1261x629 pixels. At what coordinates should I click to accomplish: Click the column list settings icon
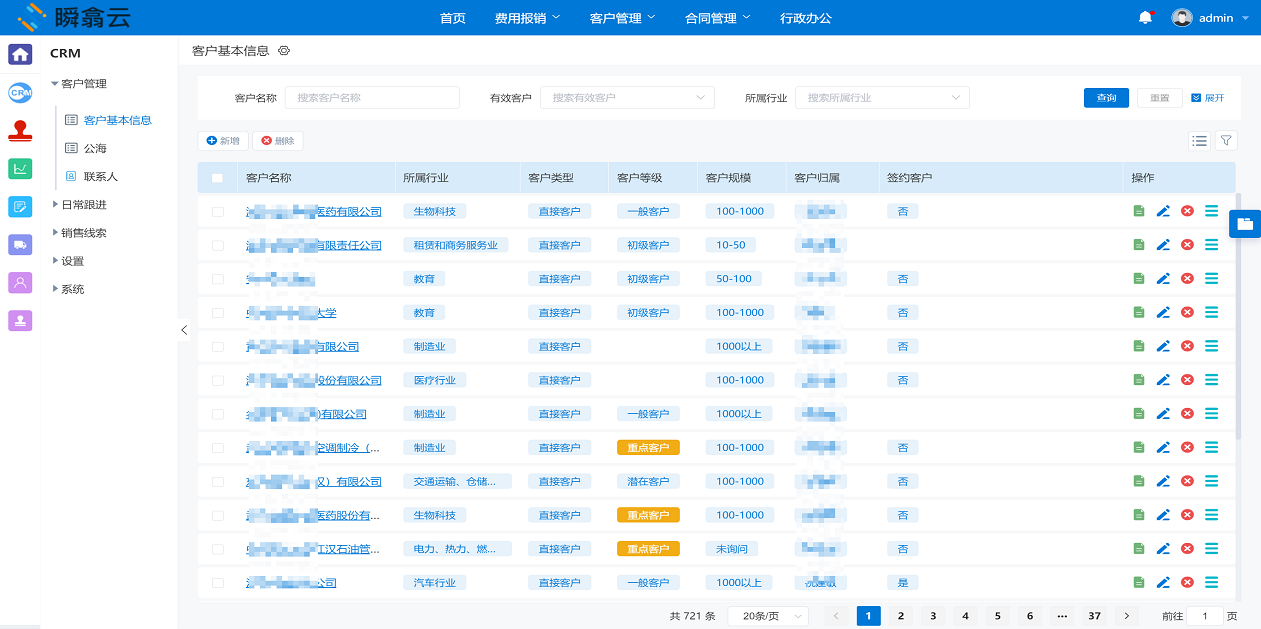point(1200,141)
